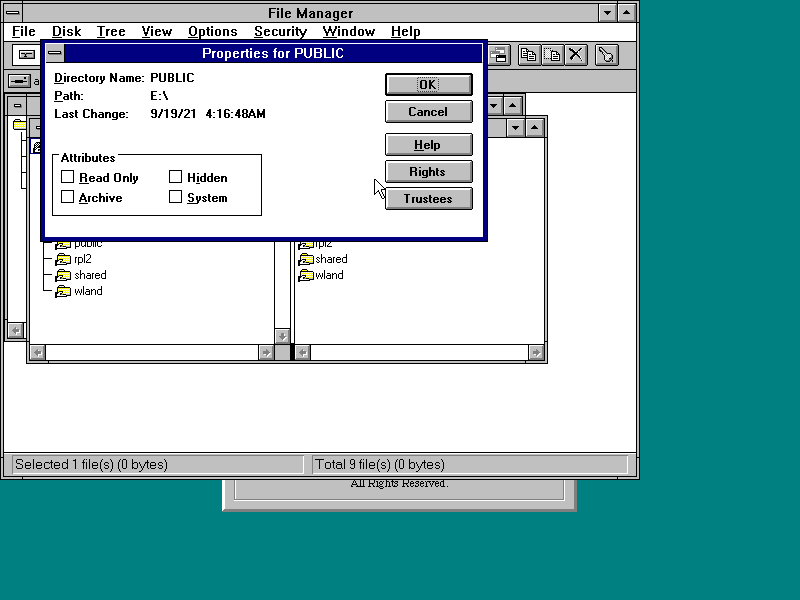Click the 'Selected 1 file(s)' status bar text
The image size is (800, 600).
pyautogui.click(x=91, y=465)
